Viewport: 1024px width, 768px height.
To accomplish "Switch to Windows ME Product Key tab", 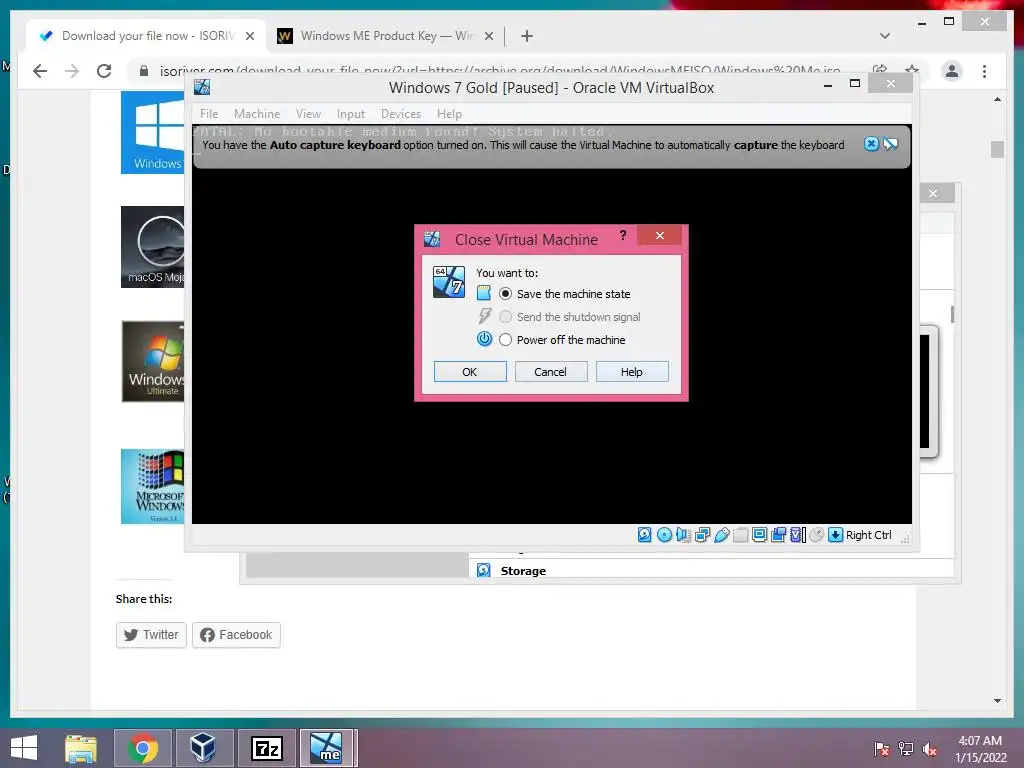I will pos(385,36).
